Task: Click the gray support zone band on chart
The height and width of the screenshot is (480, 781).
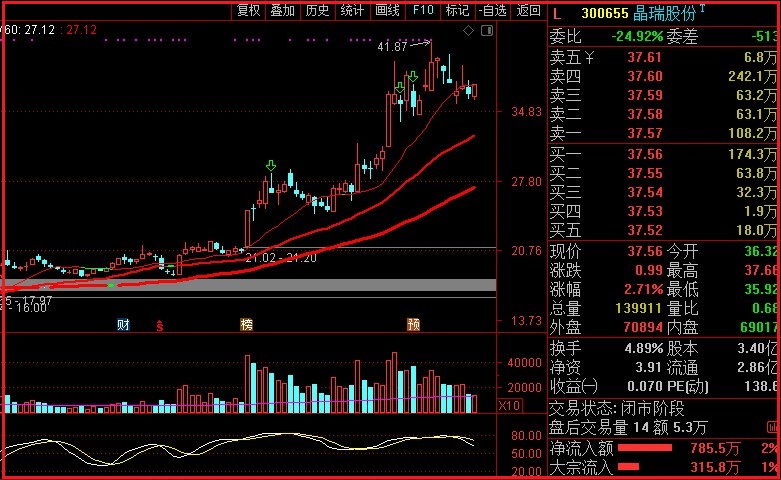Action: coord(249,285)
